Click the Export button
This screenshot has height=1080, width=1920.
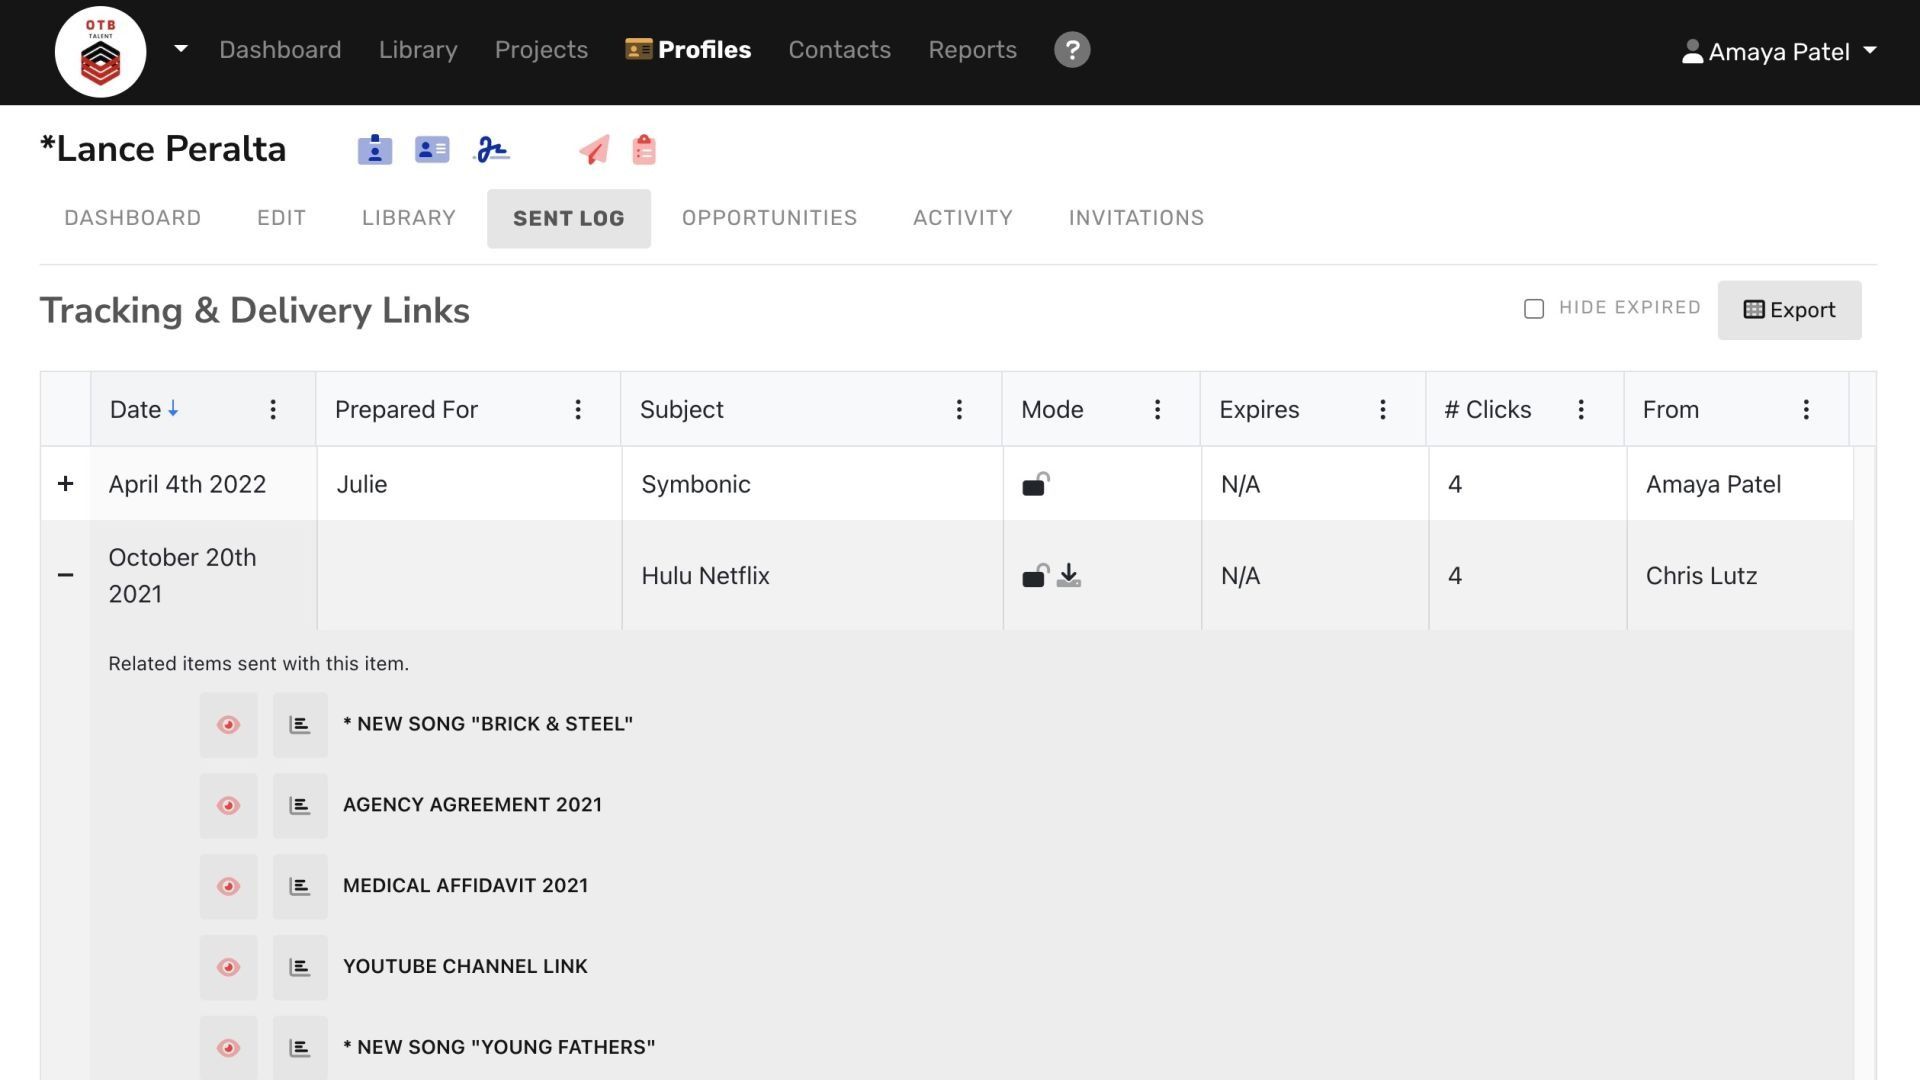(x=1788, y=310)
